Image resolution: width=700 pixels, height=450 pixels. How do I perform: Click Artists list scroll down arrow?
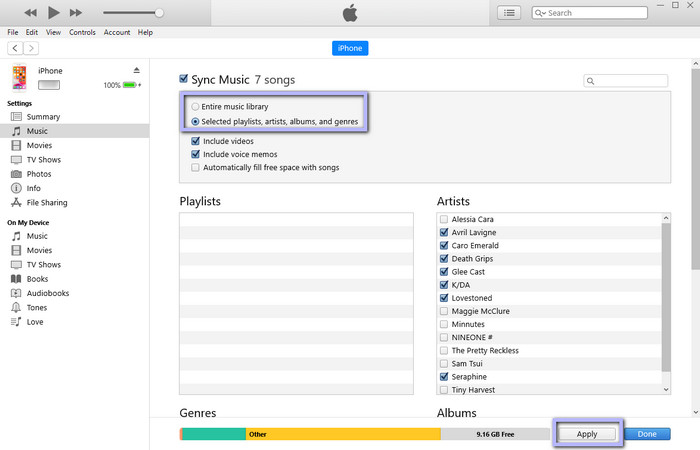(666, 389)
